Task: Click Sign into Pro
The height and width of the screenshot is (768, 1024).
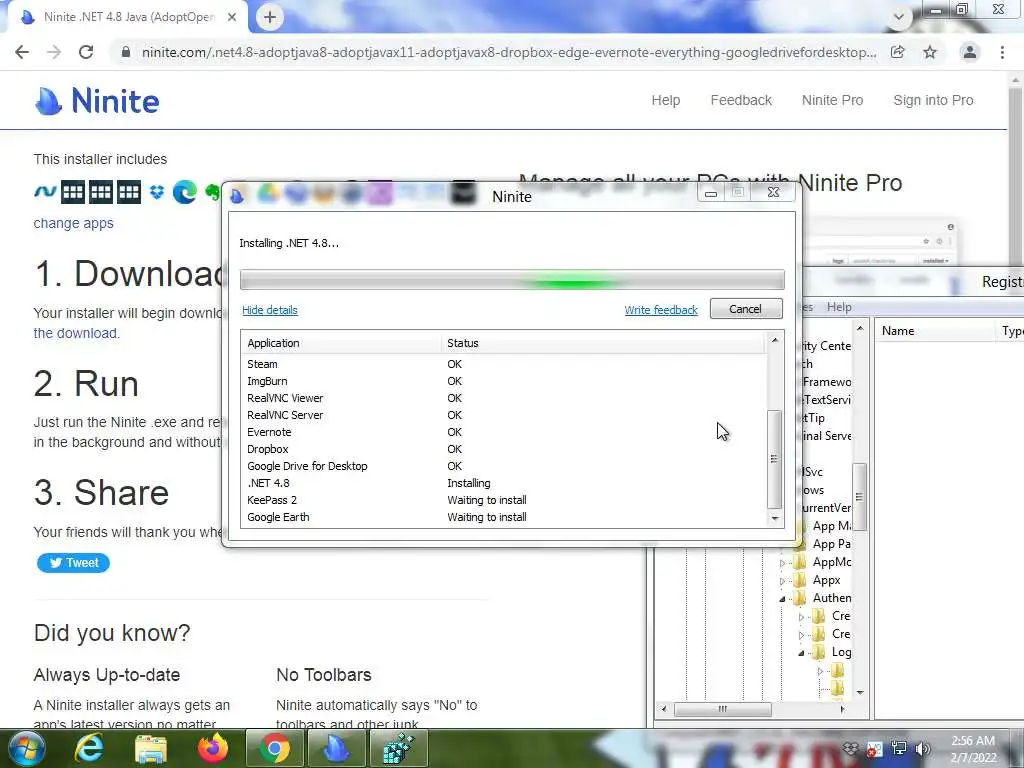Action: coord(933,100)
